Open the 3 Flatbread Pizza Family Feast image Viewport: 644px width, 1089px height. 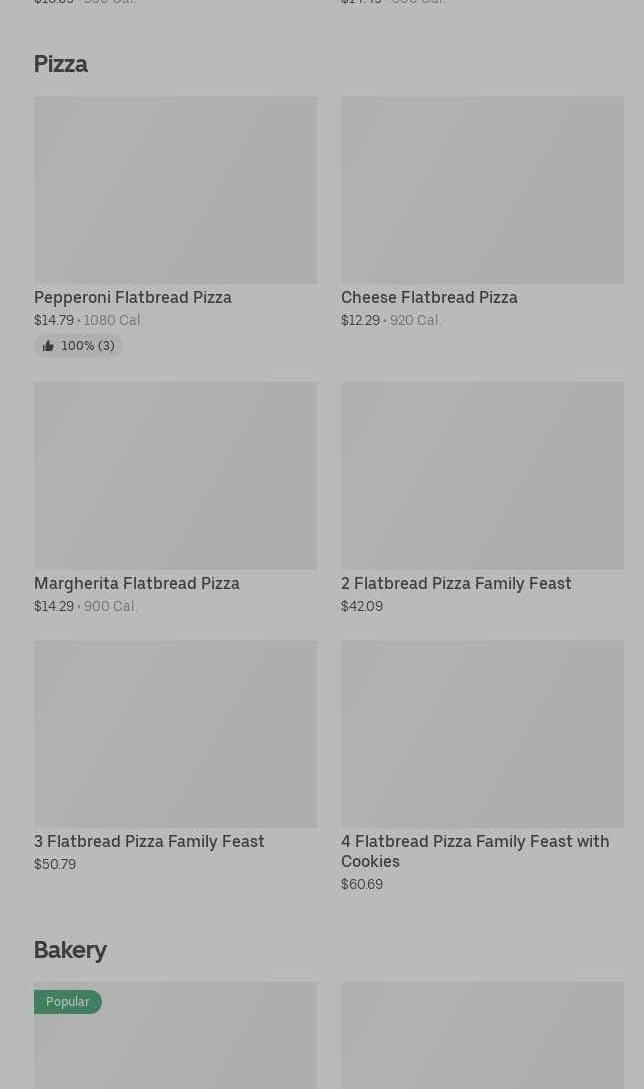click(175, 733)
